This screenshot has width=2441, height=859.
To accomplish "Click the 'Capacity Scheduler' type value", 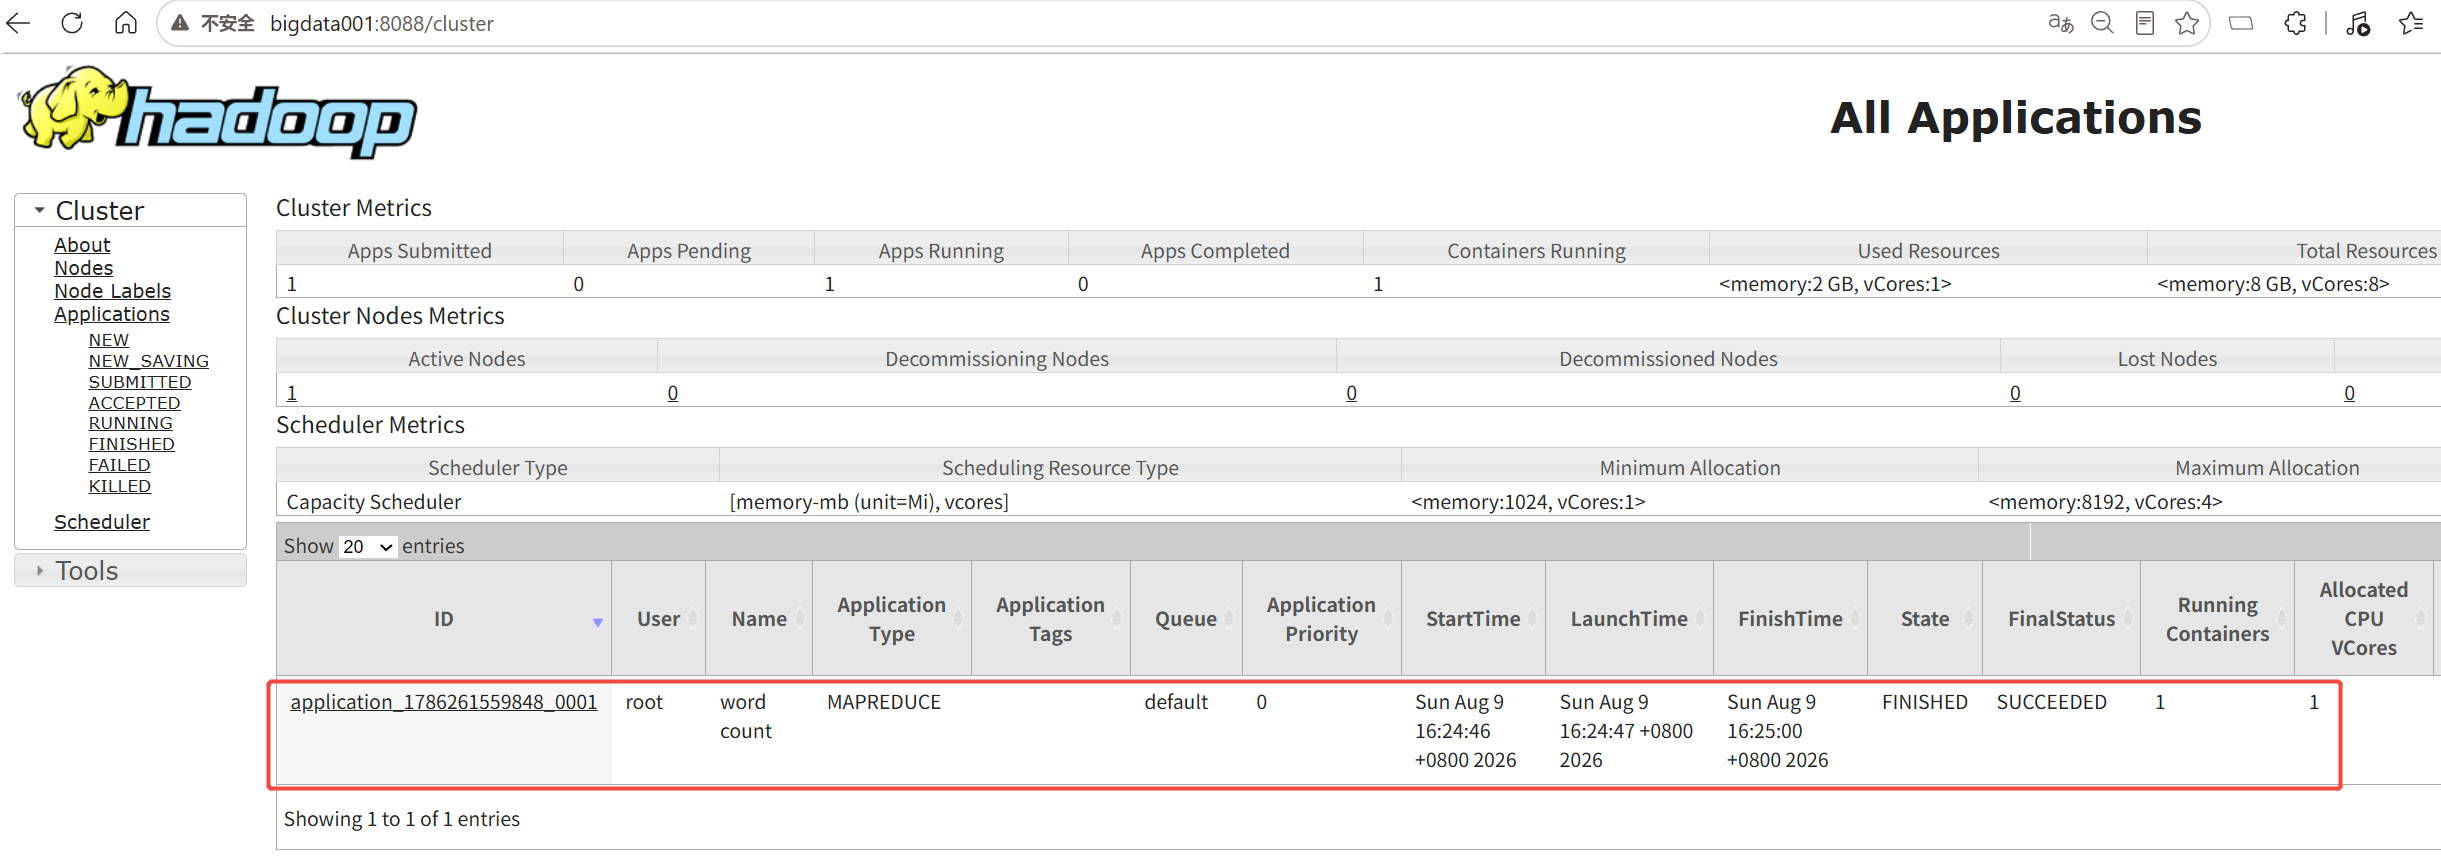I will click(x=374, y=502).
